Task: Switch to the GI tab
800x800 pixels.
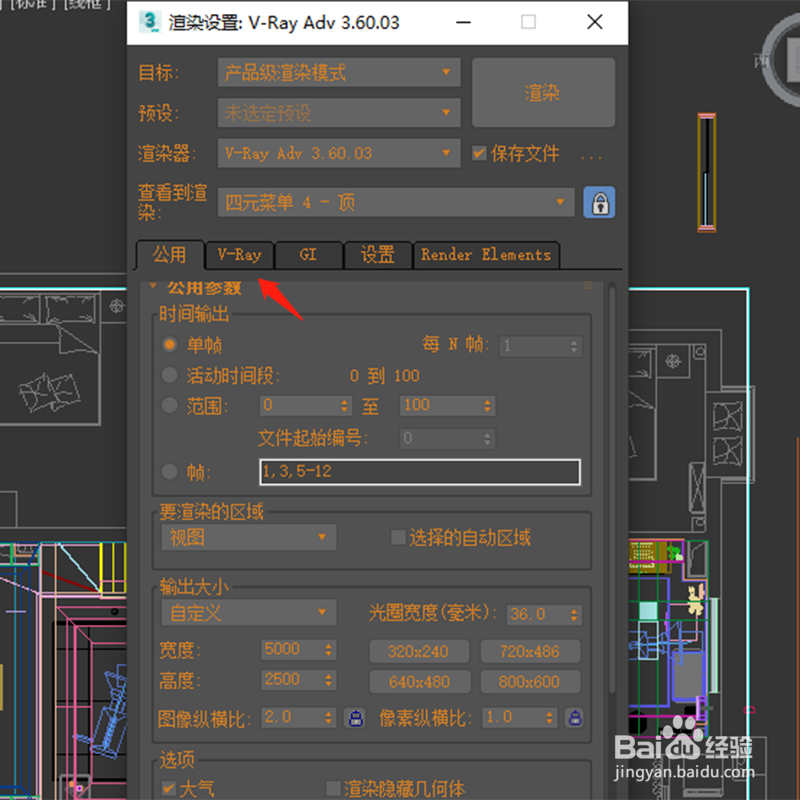Action: [x=308, y=255]
